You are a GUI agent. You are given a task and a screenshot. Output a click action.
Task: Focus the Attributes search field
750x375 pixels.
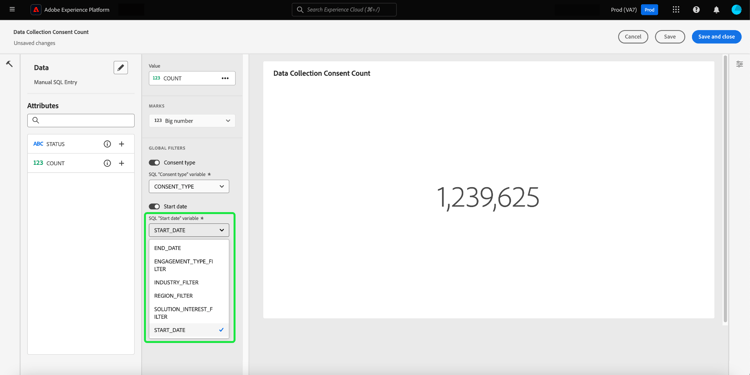[81, 121]
